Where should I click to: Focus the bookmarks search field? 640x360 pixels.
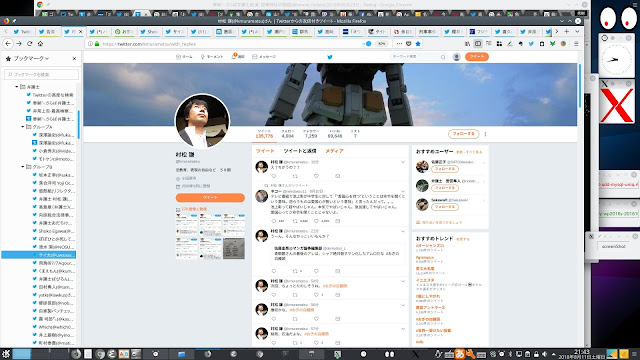(x=41, y=74)
